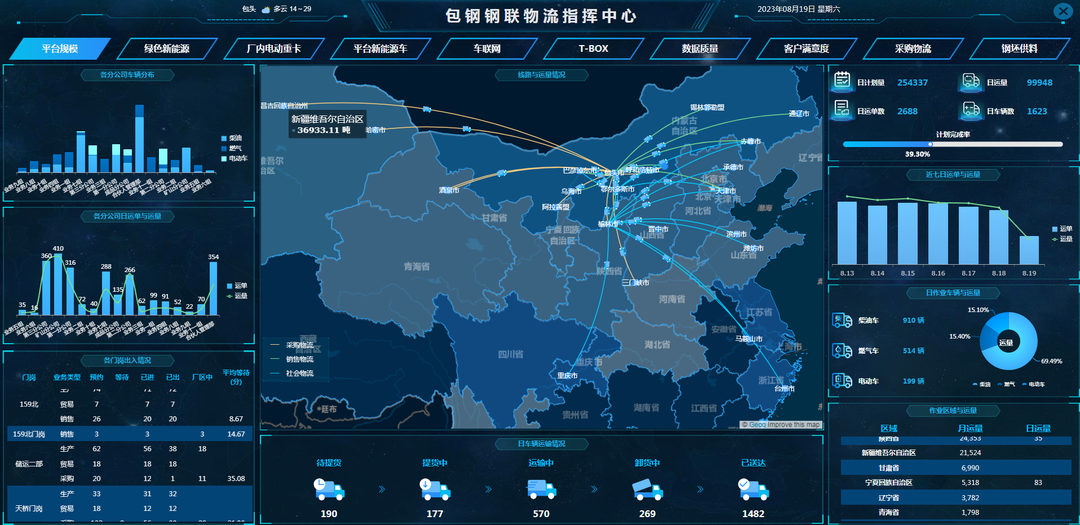Click the 柴油车 vehicle icon
The width and height of the screenshot is (1080, 525).
tap(842, 320)
